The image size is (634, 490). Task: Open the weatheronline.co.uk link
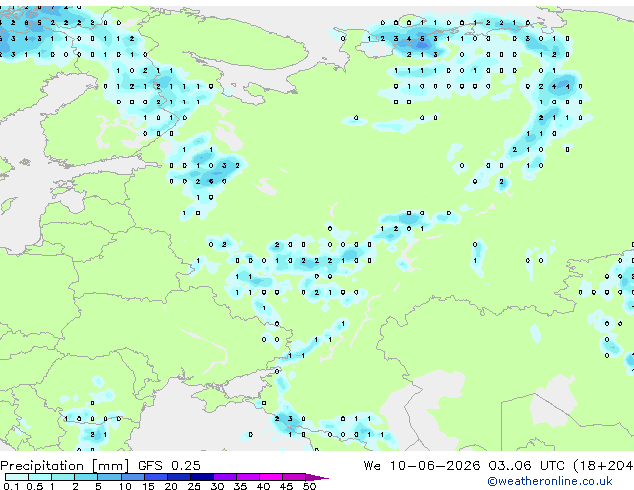pos(550,481)
